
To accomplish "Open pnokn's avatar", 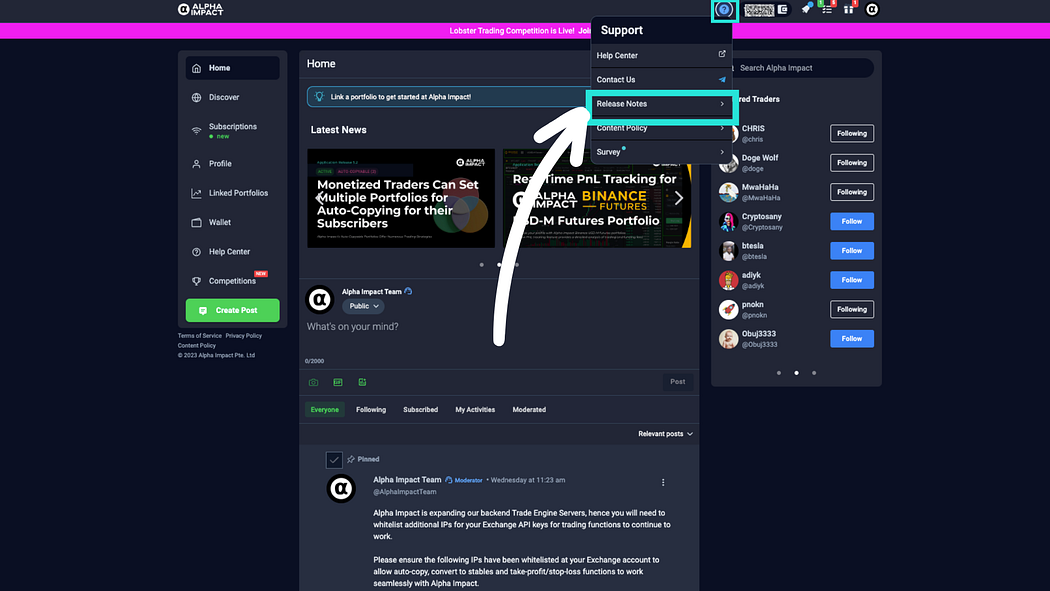I will [729, 309].
